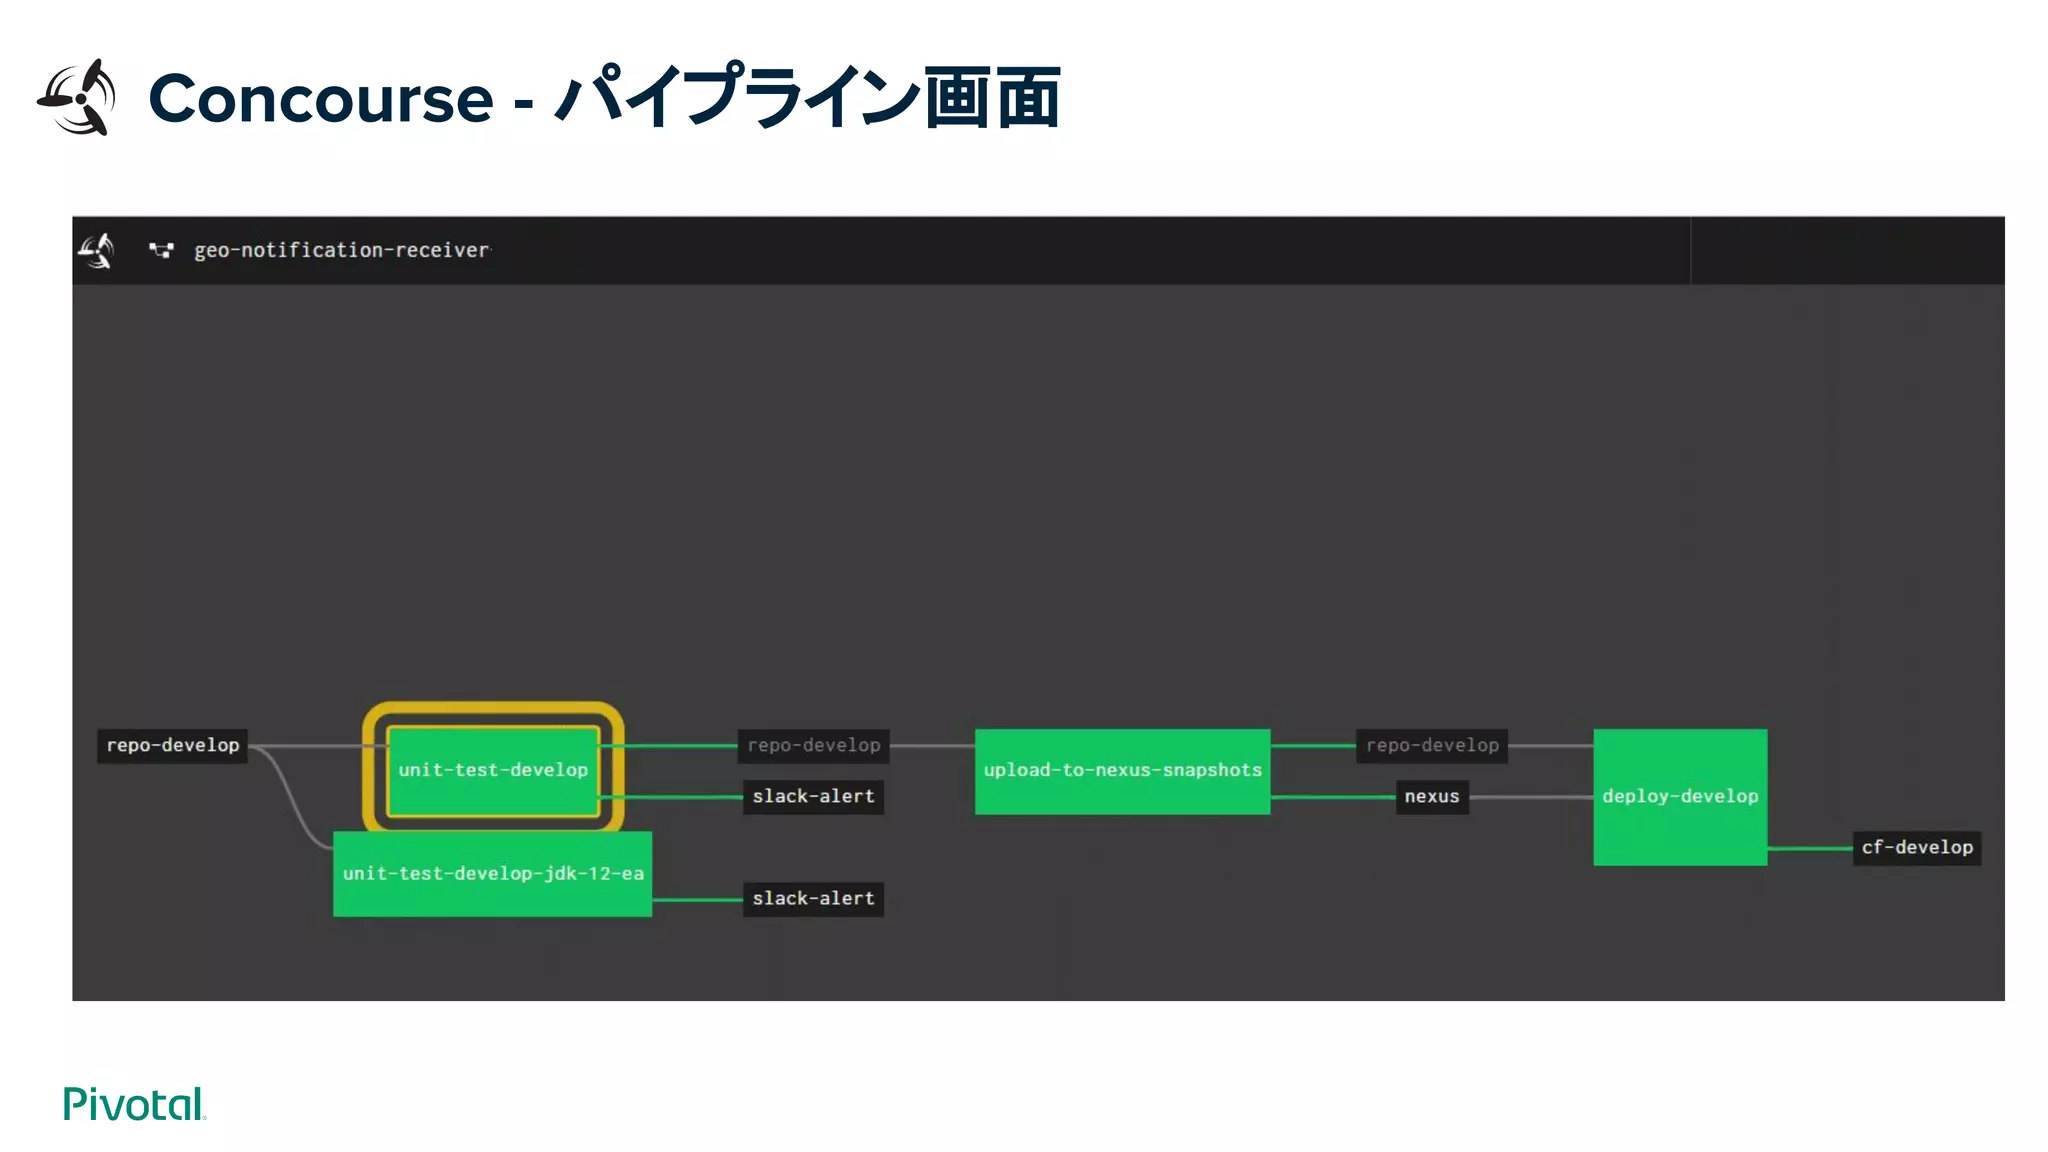Viewport: 2048px width, 1152px height.
Task: Click the green line from deploy-develop to cf-develop
Action: 1809,848
